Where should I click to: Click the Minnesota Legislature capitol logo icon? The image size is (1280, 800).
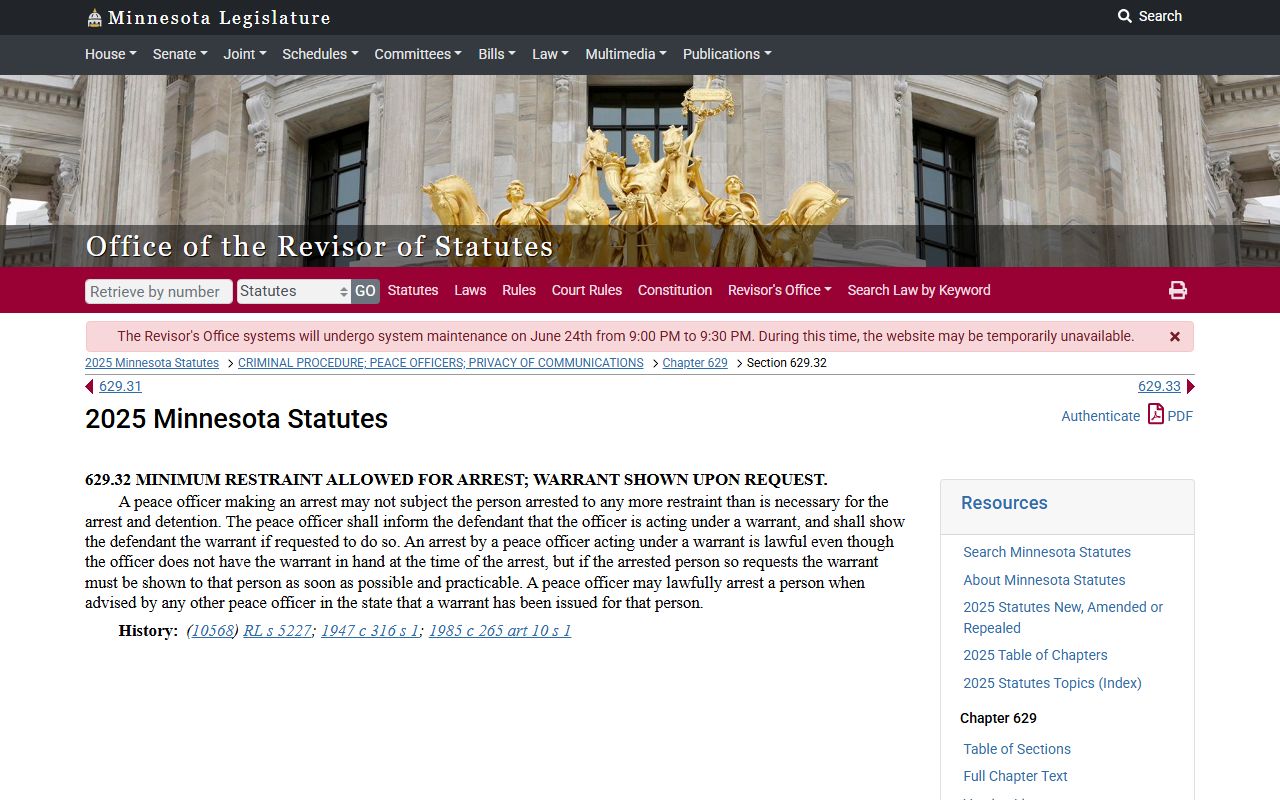tap(94, 18)
